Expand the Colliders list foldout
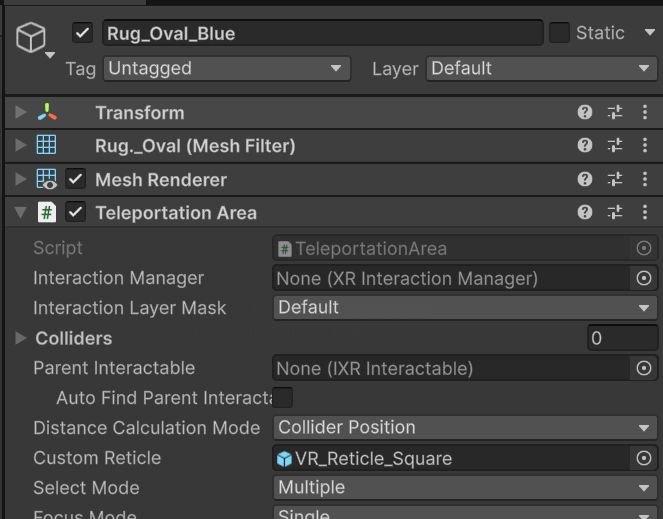This screenshot has width=663, height=519. (x=20, y=338)
